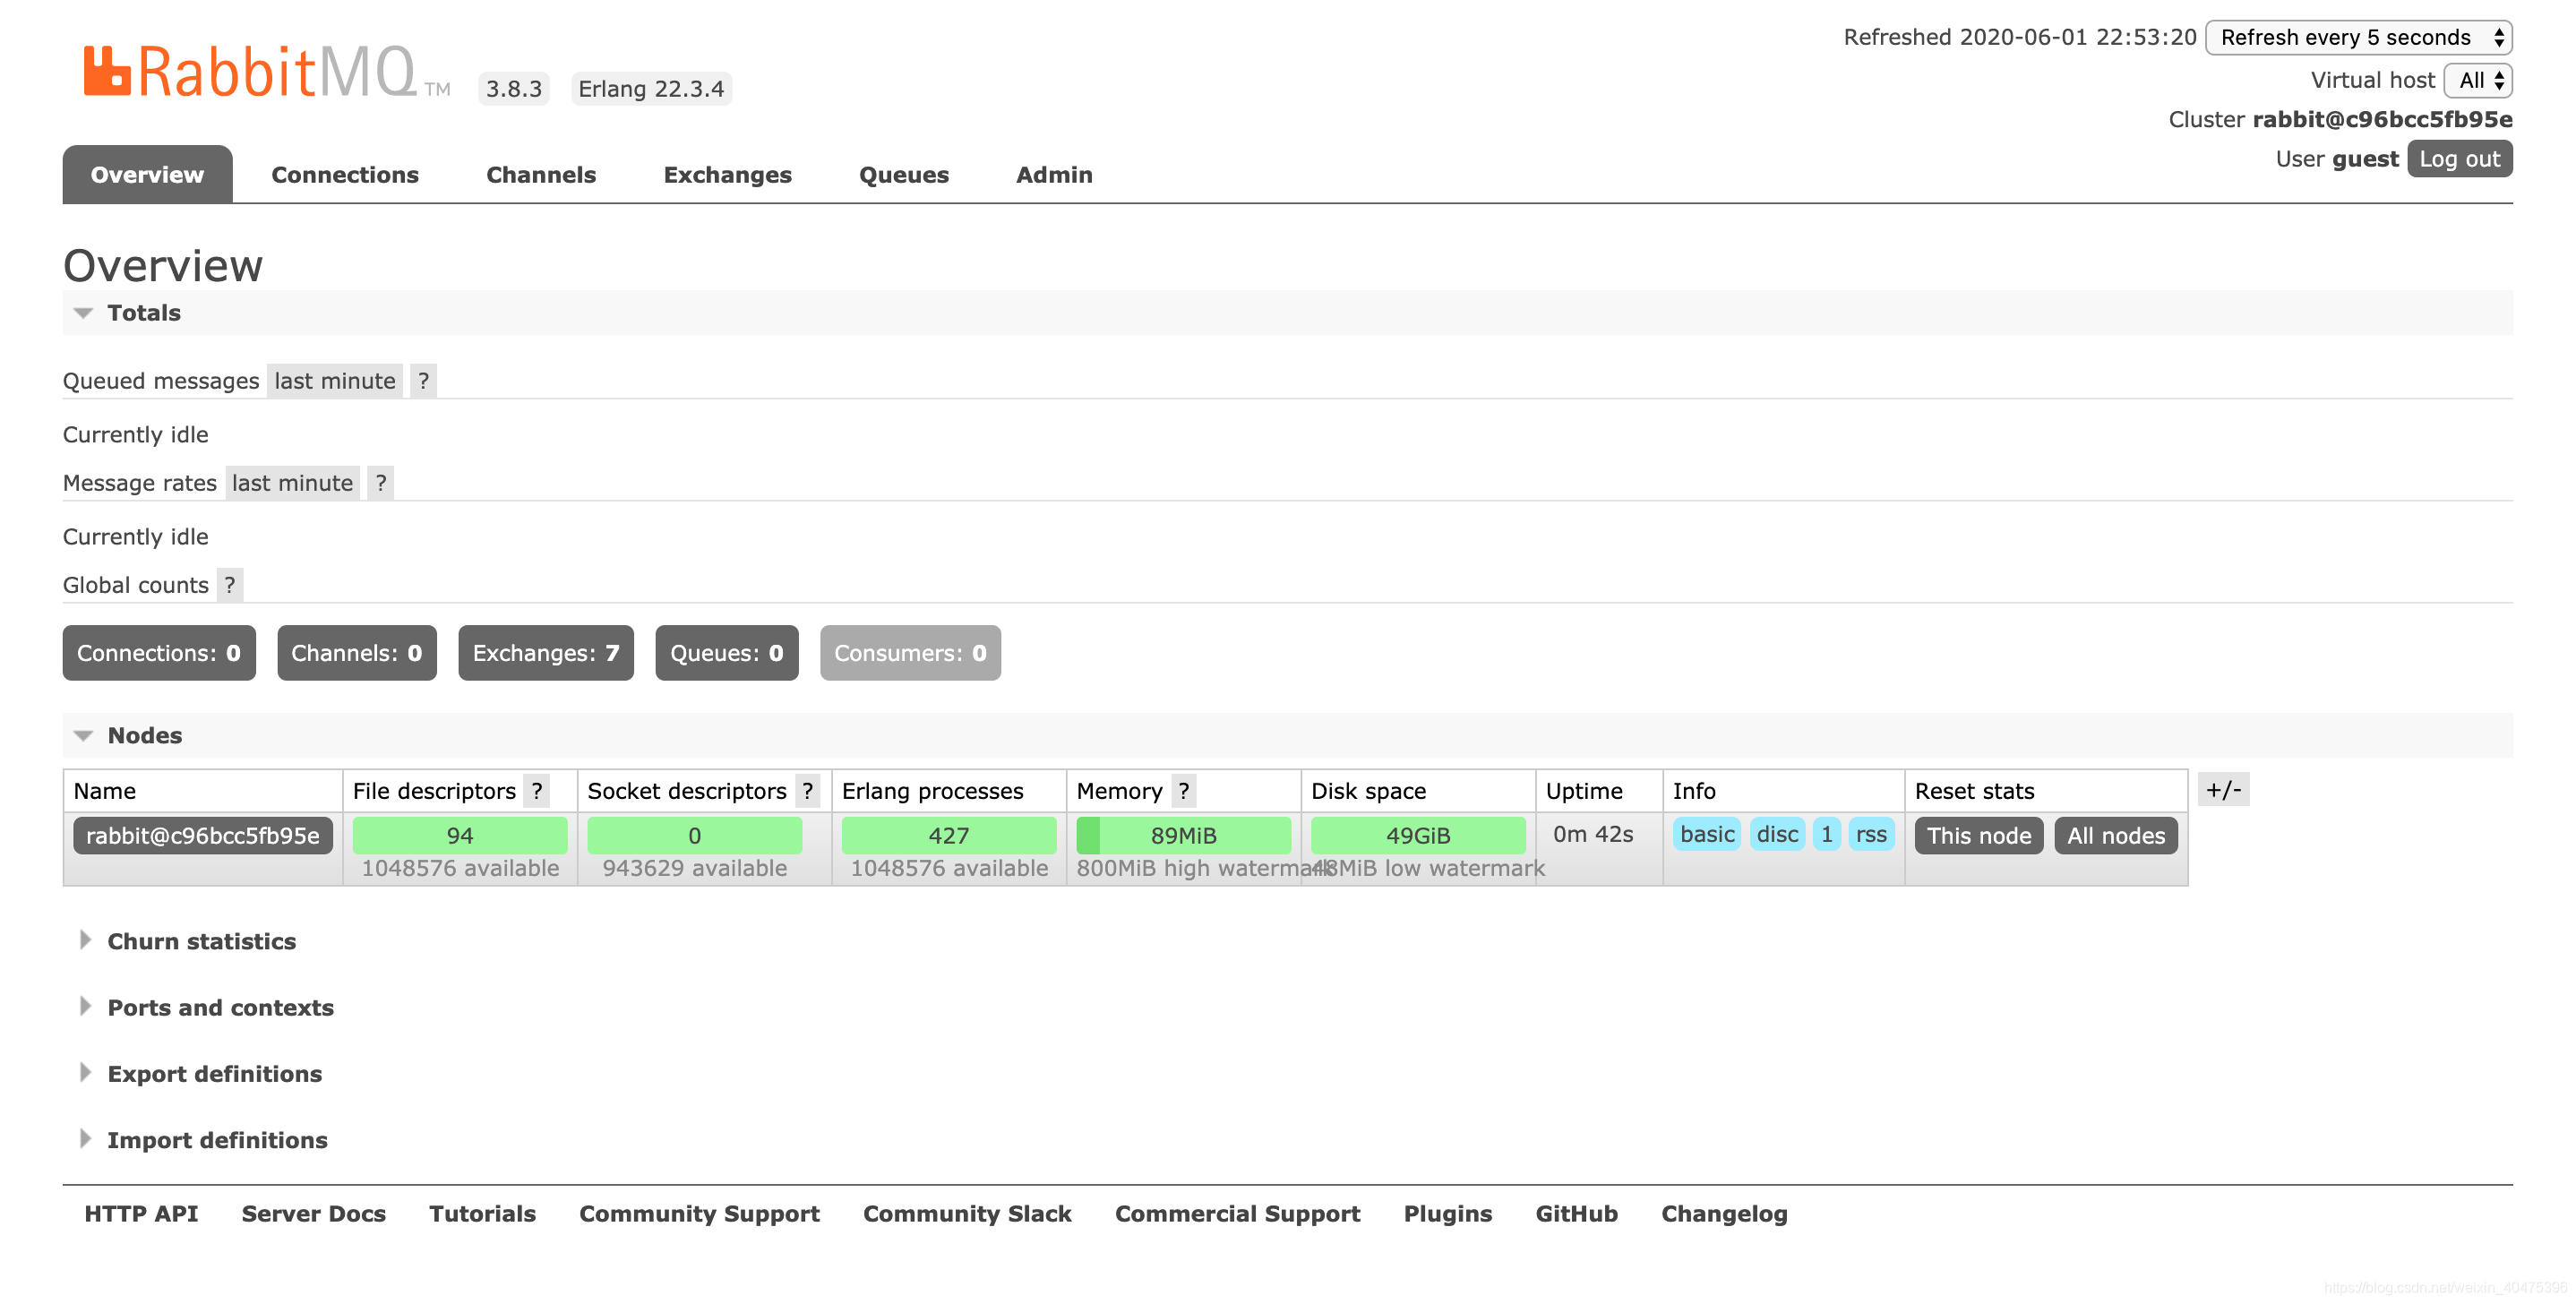Open the File descriptors help tooltip
The height and width of the screenshot is (1304, 2576).
(x=538, y=791)
